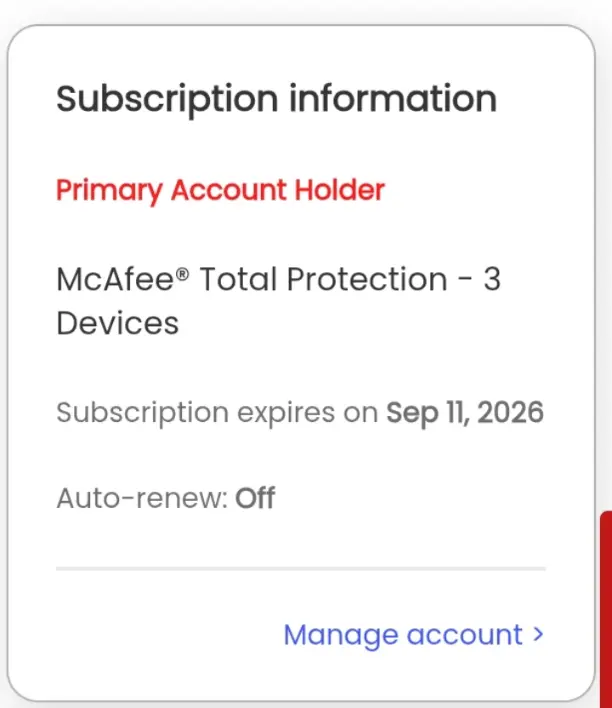Select the Subscription information heading
Image resolution: width=612 pixels, height=708 pixels.
pos(276,99)
